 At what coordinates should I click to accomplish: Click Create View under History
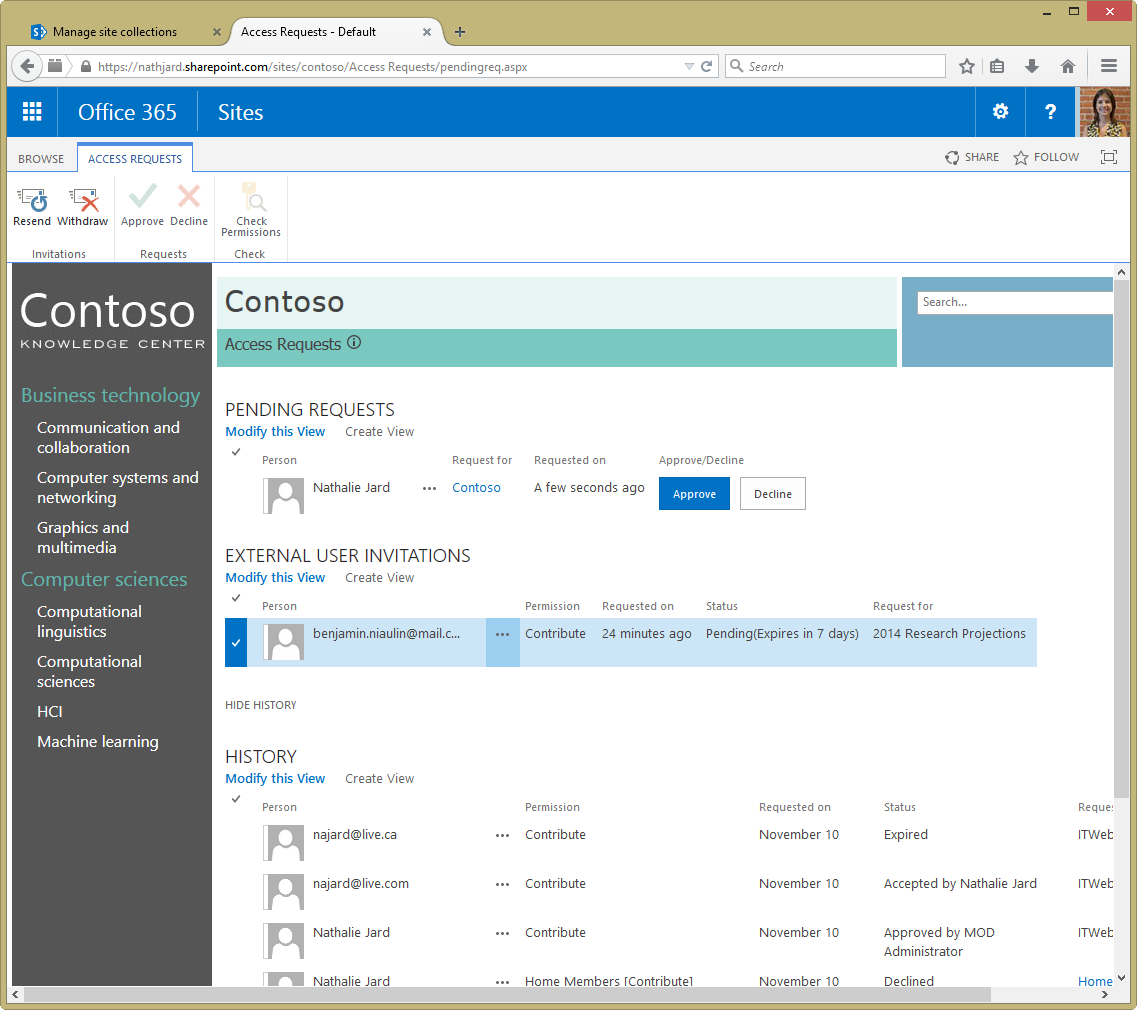click(379, 779)
